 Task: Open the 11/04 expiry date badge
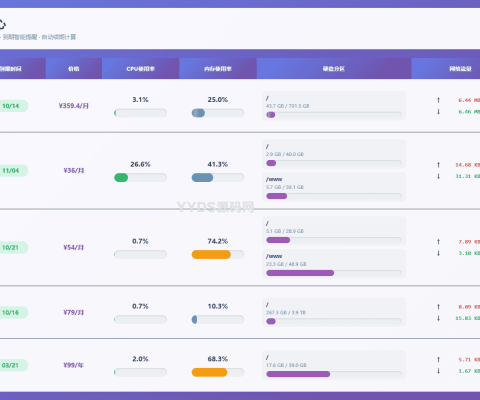pos(13,171)
